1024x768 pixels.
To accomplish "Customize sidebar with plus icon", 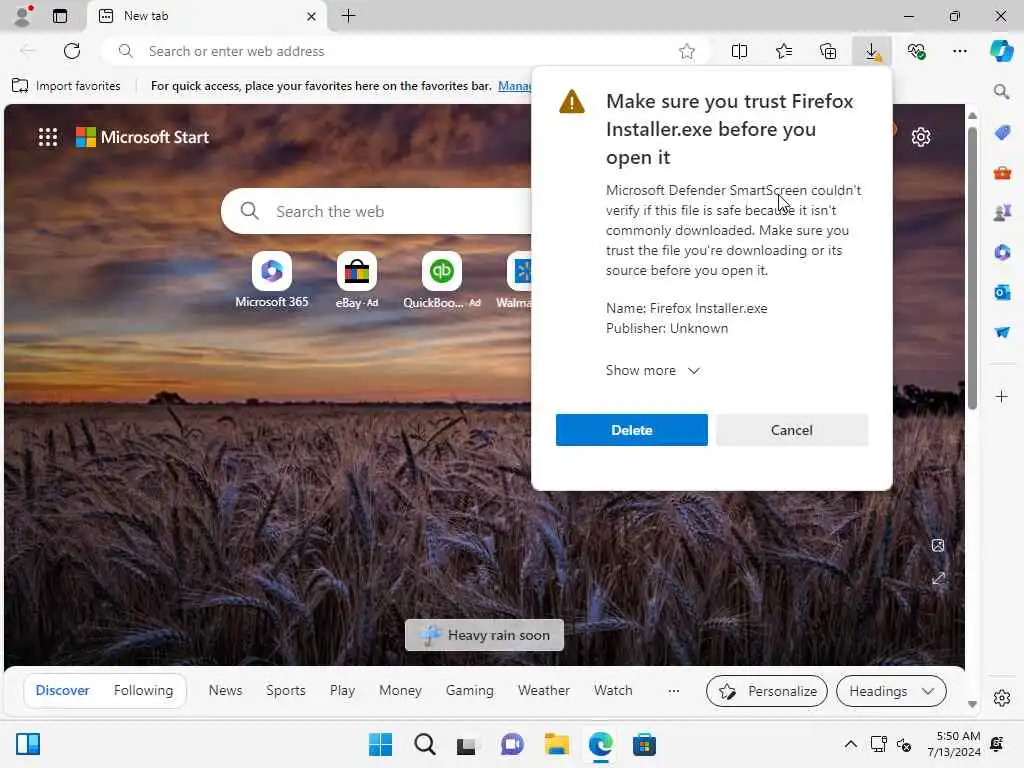I will pos(1001,396).
